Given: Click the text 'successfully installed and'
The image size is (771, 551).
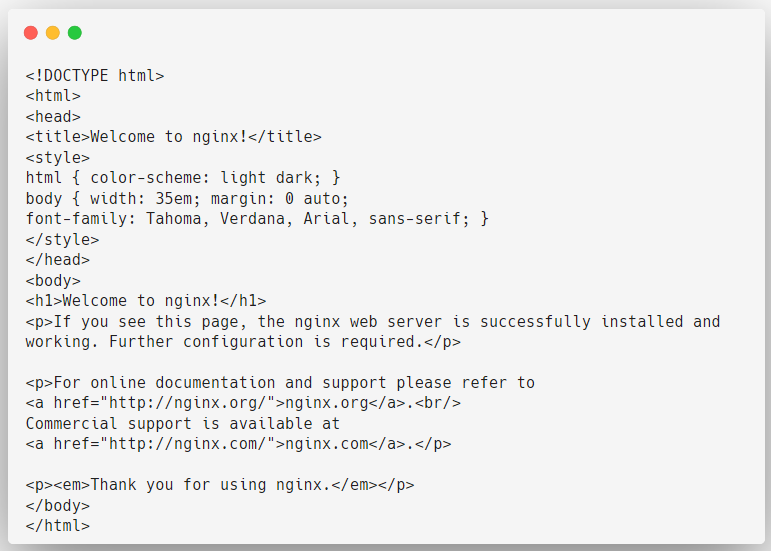Looking at the screenshot, I should coord(600,321).
